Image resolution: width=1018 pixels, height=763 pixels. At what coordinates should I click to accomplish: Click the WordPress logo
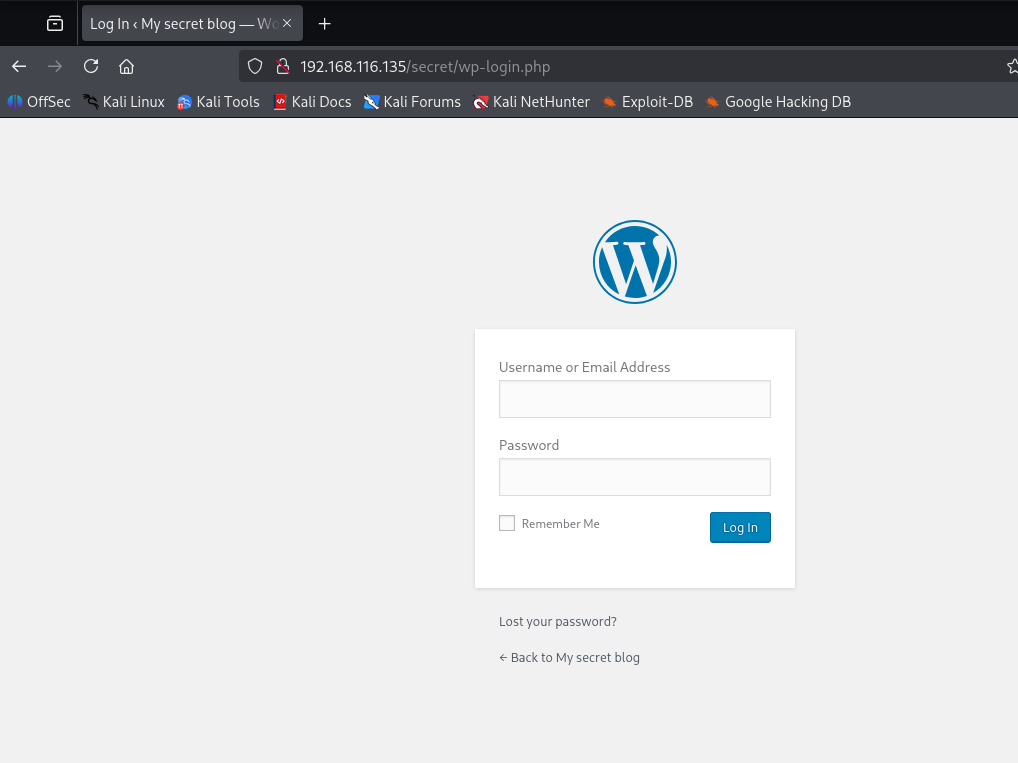click(x=635, y=262)
